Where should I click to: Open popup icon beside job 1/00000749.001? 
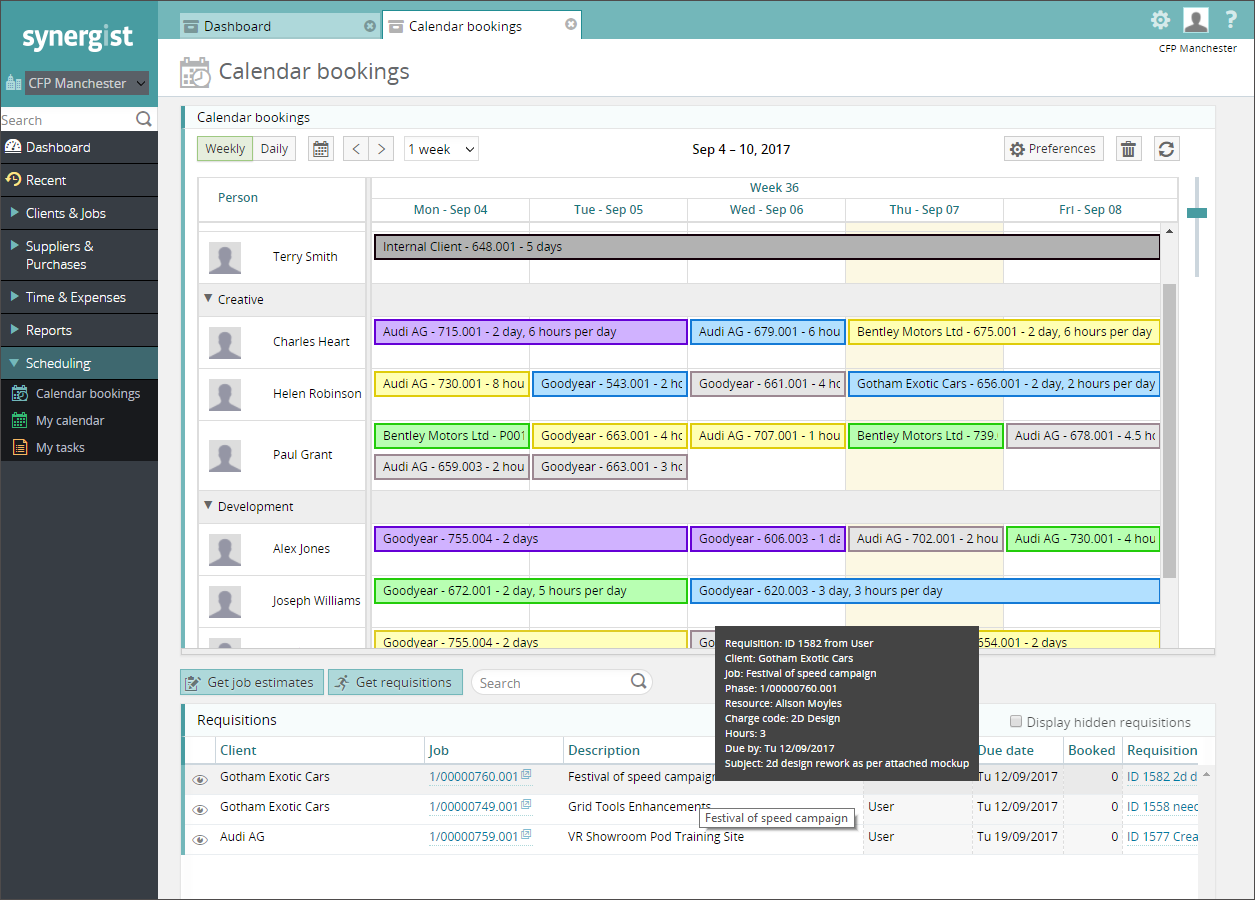pyautogui.click(x=526, y=806)
